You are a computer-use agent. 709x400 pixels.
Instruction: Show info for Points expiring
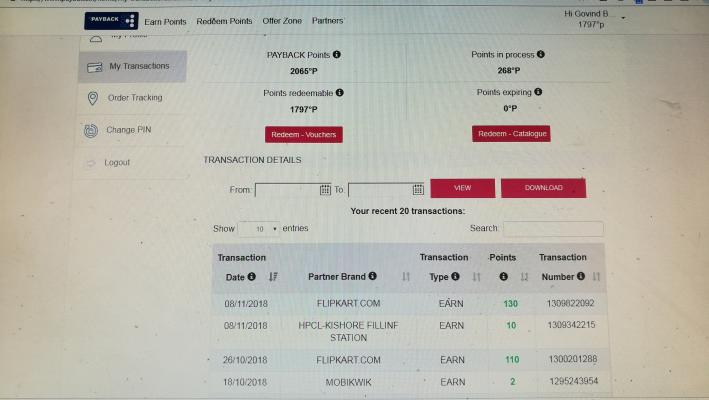tap(538, 91)
